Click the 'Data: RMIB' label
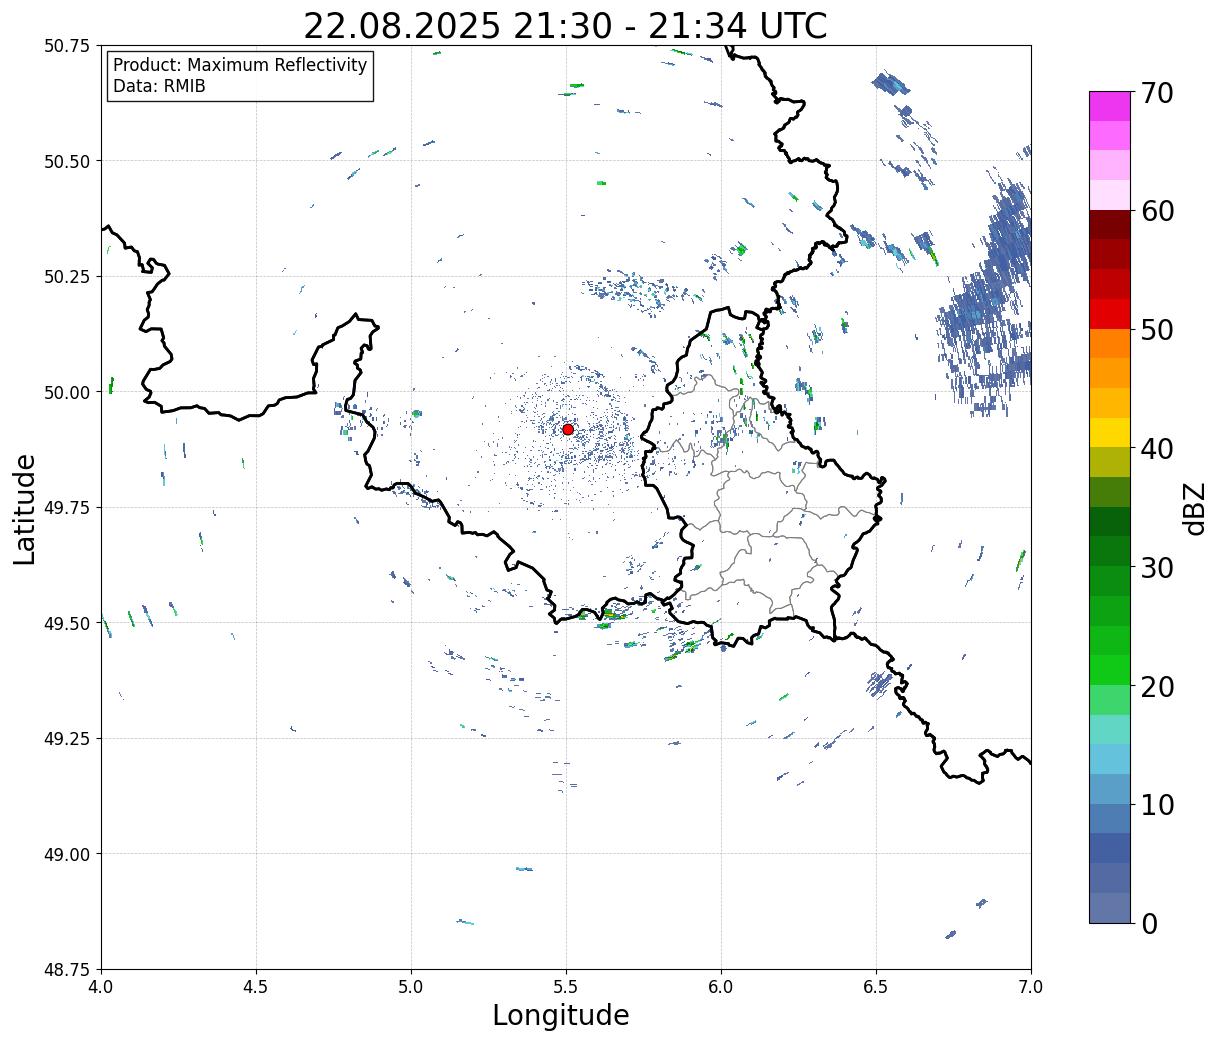The image size is (1219, 1040). point(159,87)
